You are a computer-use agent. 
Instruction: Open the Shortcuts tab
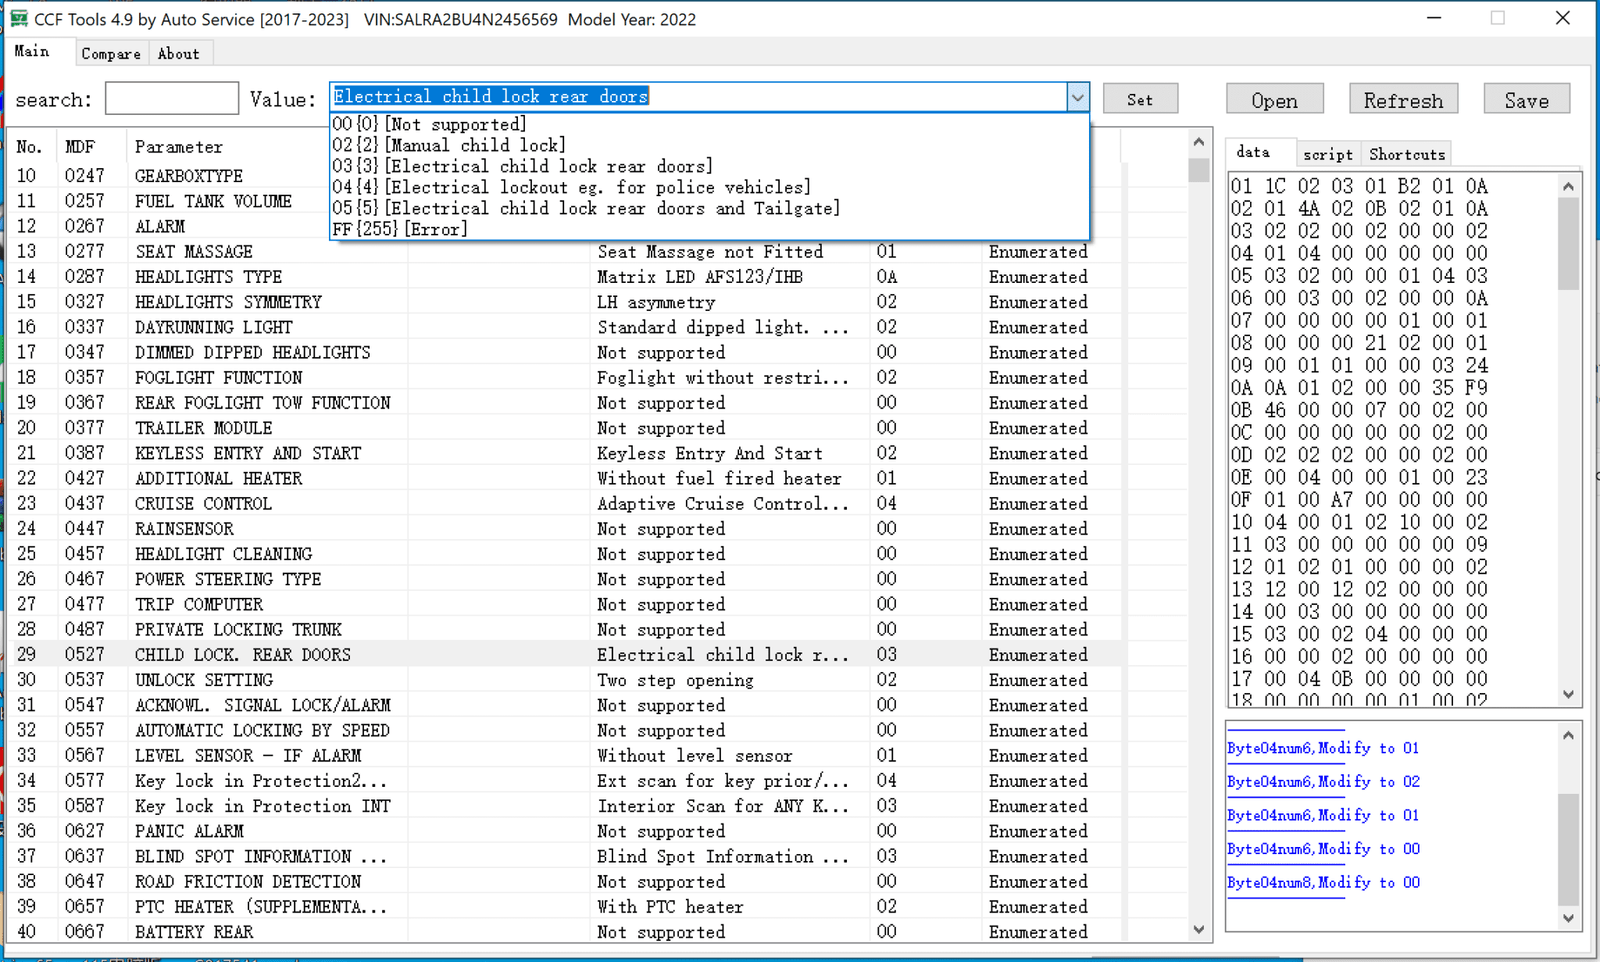tap(1406, 153)
